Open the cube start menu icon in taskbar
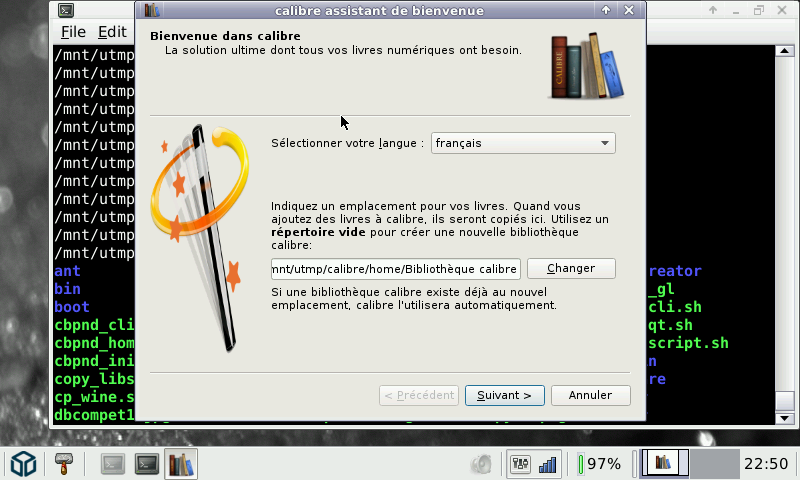The width and height of the screenshot is (800, 480). click(x=23, y=464)
